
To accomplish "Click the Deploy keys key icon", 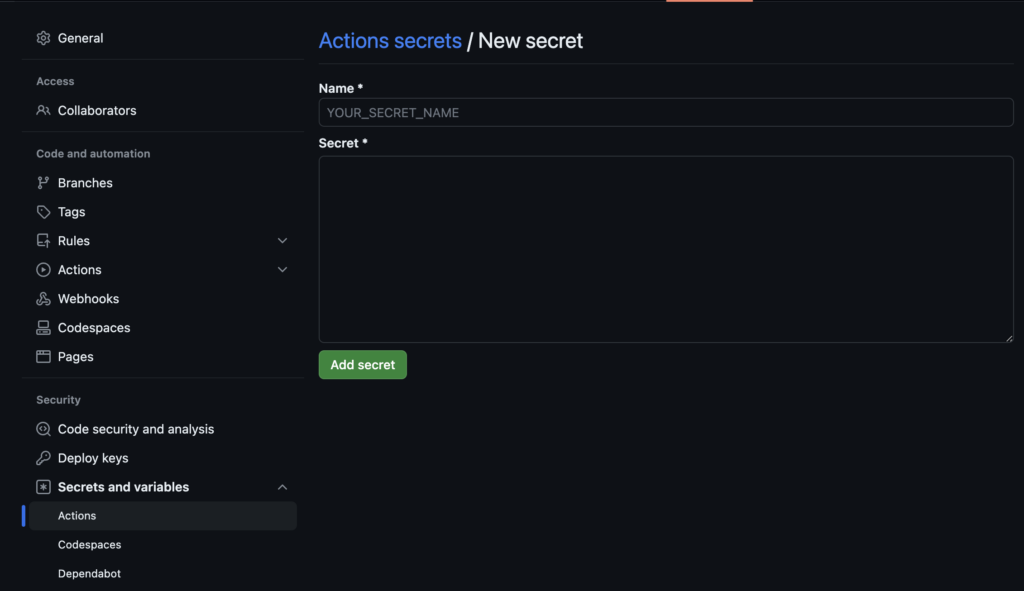I will click(x=43, y=458).
